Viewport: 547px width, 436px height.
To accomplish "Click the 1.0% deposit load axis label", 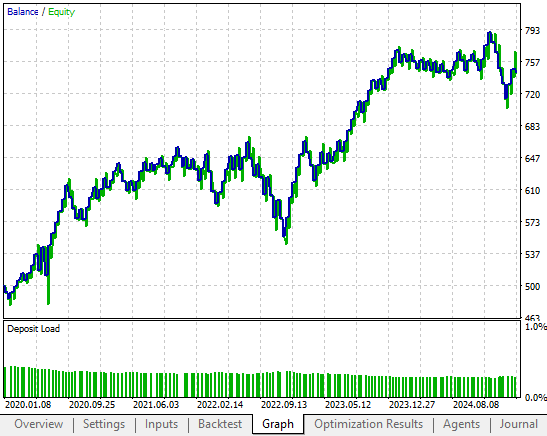I will (x=535, y=327).
